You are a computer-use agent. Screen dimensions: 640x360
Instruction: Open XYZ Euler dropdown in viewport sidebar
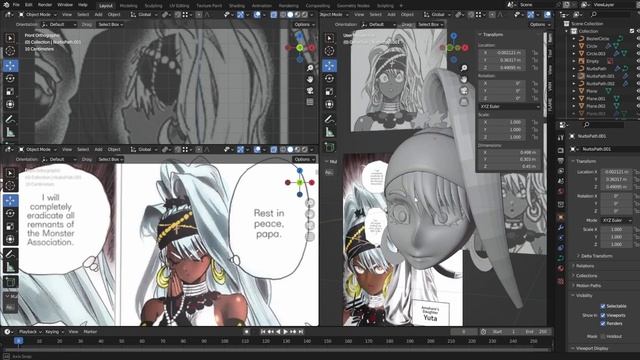(x=509, y=106)
